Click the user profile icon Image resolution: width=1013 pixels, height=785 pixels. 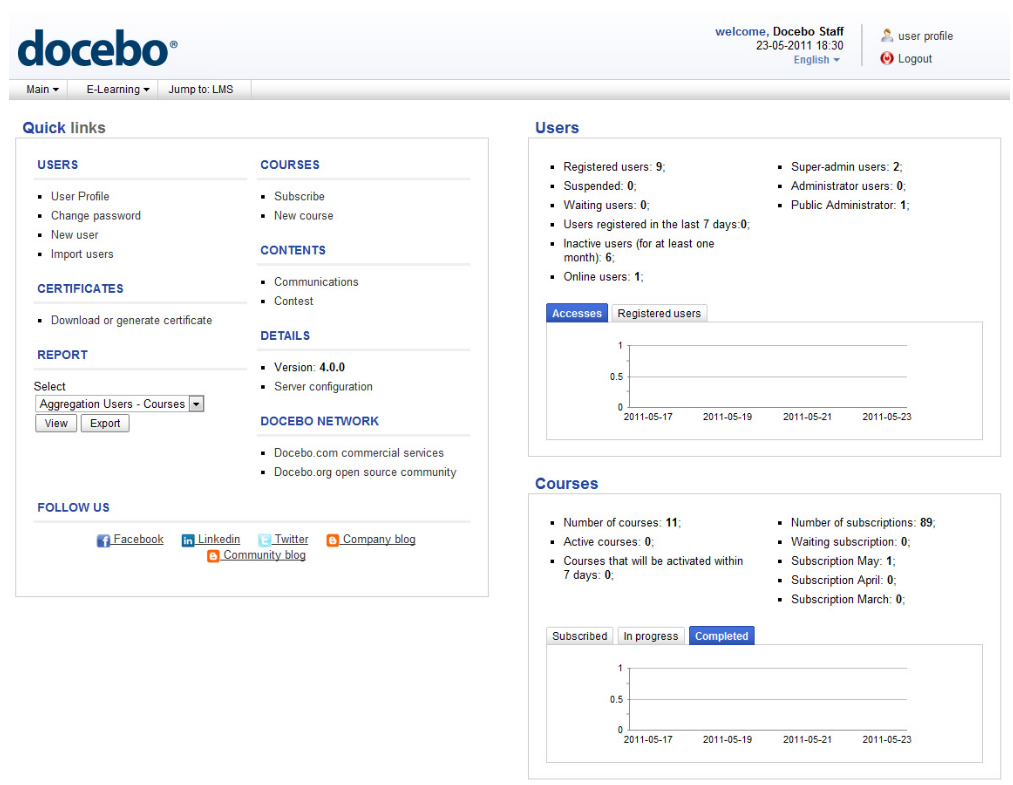coord(887,36)
